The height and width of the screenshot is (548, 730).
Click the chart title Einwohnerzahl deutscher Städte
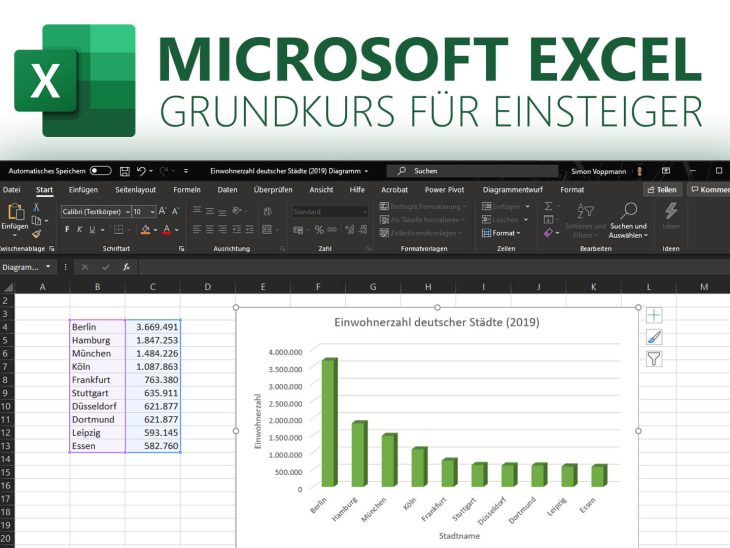(437, 322)
